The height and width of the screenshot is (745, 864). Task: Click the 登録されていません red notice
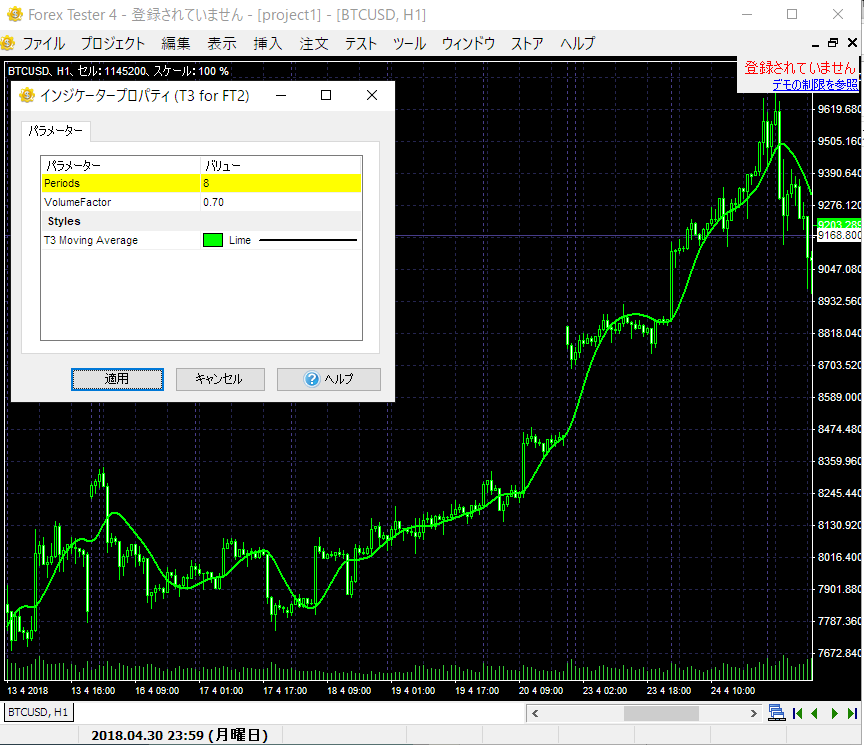click(x=800, y=68)
